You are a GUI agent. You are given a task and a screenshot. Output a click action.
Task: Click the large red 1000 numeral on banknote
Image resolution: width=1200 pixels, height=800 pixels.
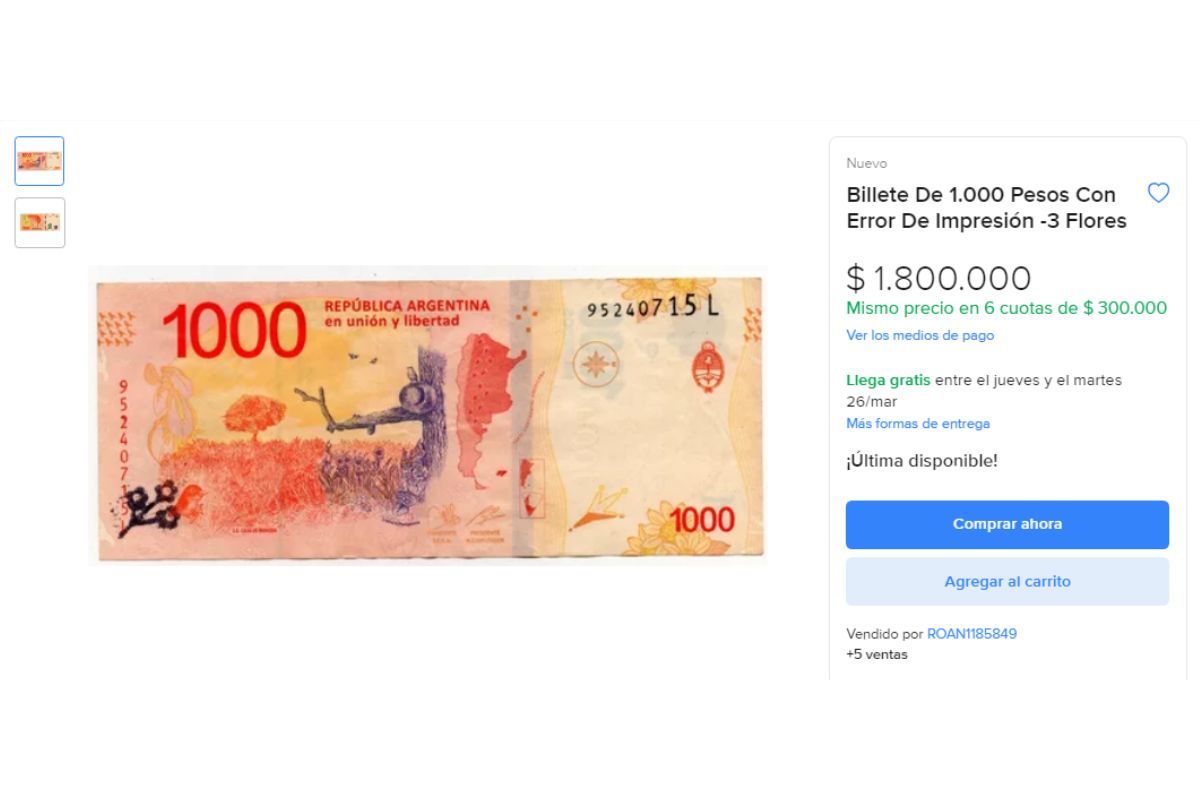click(x=234, y=330)
